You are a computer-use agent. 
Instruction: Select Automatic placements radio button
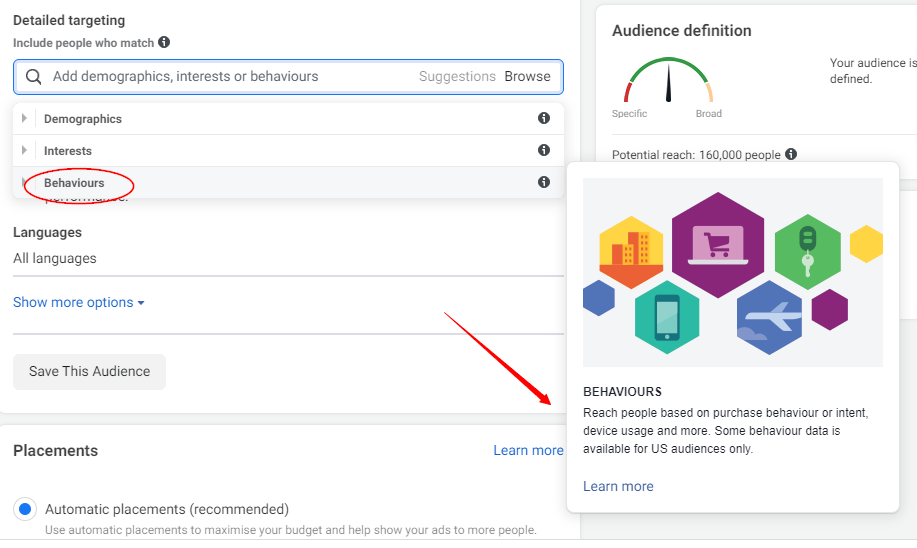click(26, 509)
